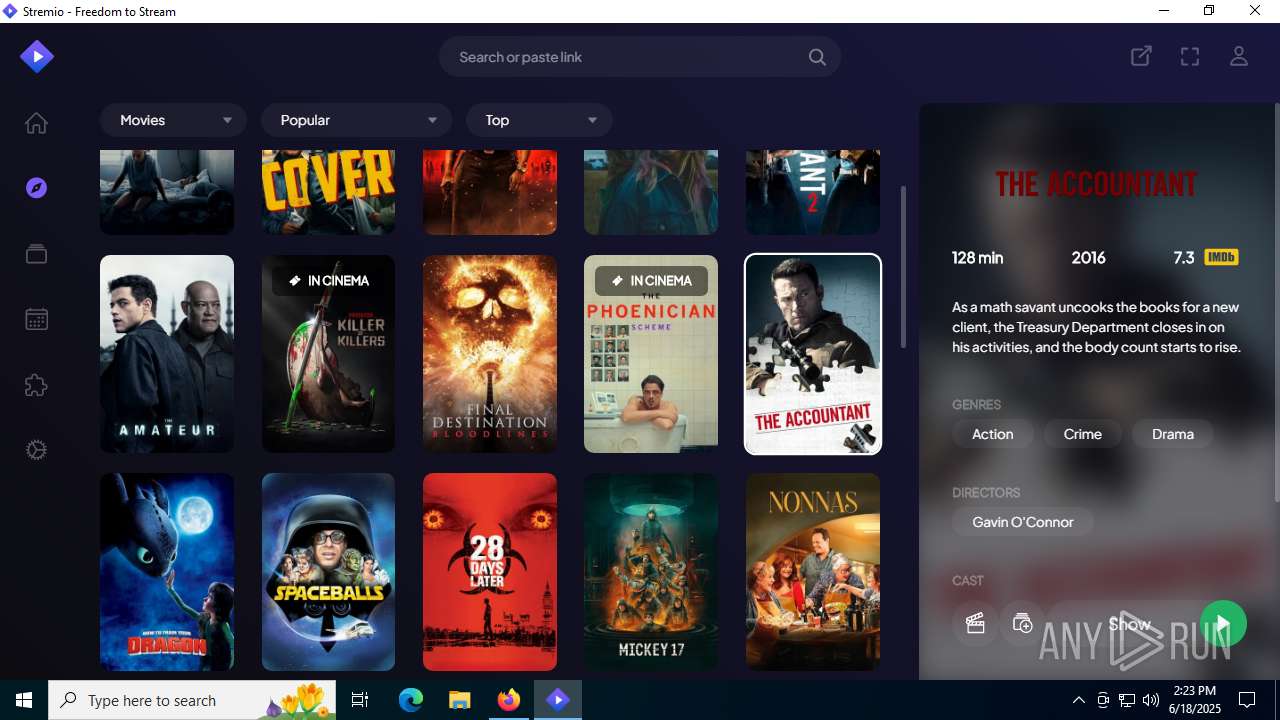Open the network tray icon

(1127, 700)
